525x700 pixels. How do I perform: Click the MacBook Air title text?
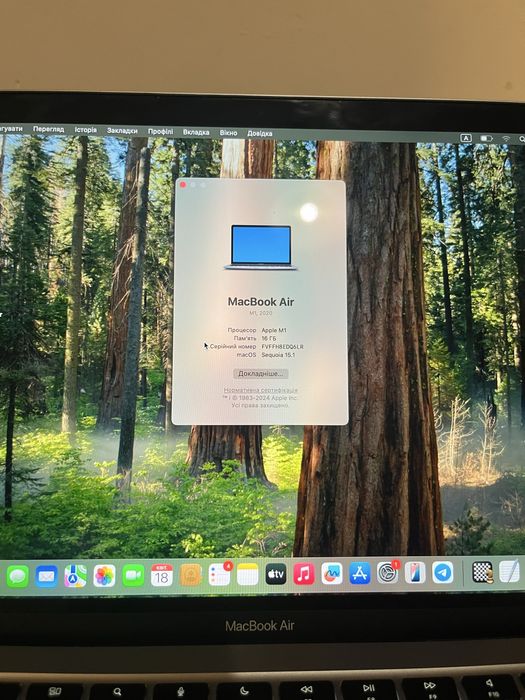(x=261, y=302)
